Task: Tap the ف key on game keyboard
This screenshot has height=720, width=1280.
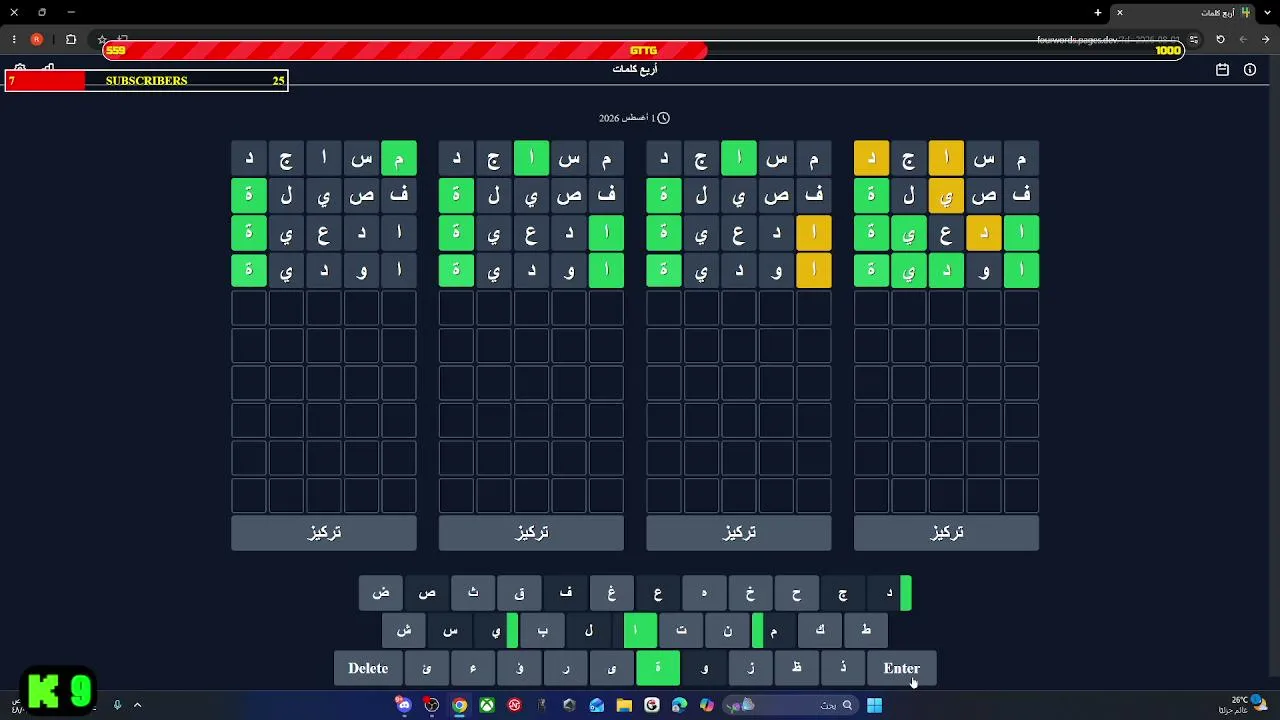Action: pos(566,593)
